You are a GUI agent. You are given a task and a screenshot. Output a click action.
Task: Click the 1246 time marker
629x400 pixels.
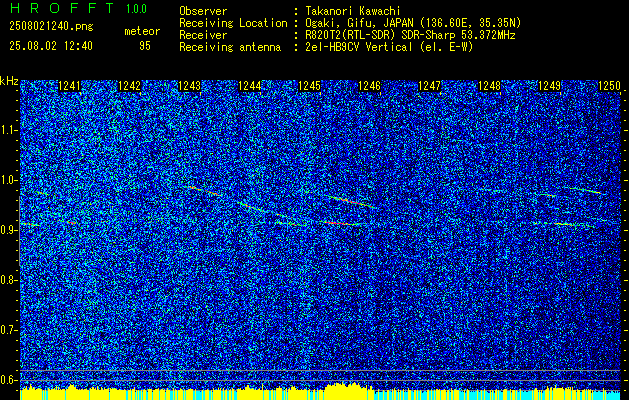point(369,86)
